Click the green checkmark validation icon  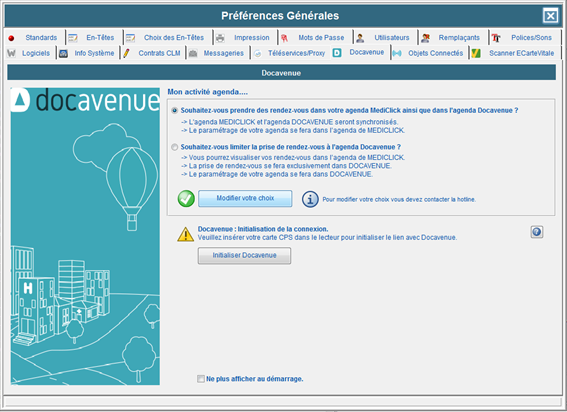[x=186, y=199]
